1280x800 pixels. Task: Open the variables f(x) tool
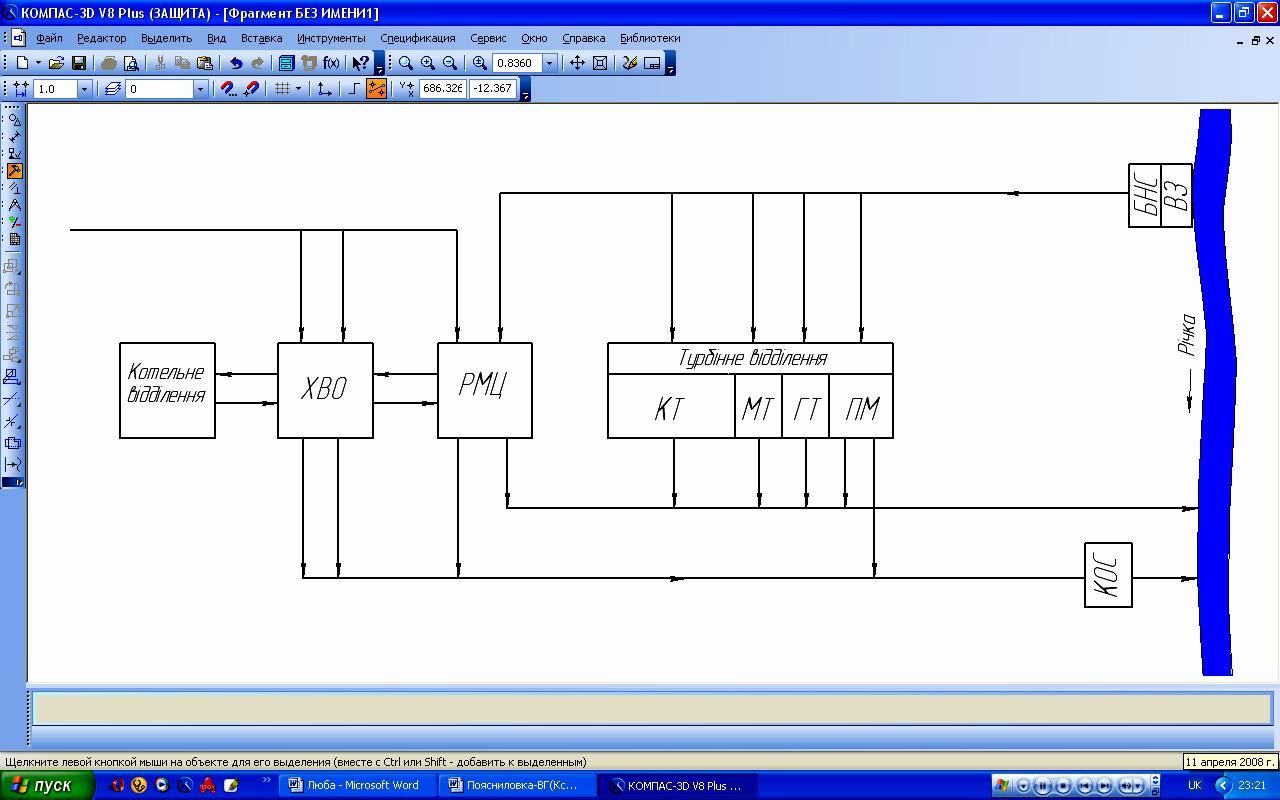(x=331, y=63)
